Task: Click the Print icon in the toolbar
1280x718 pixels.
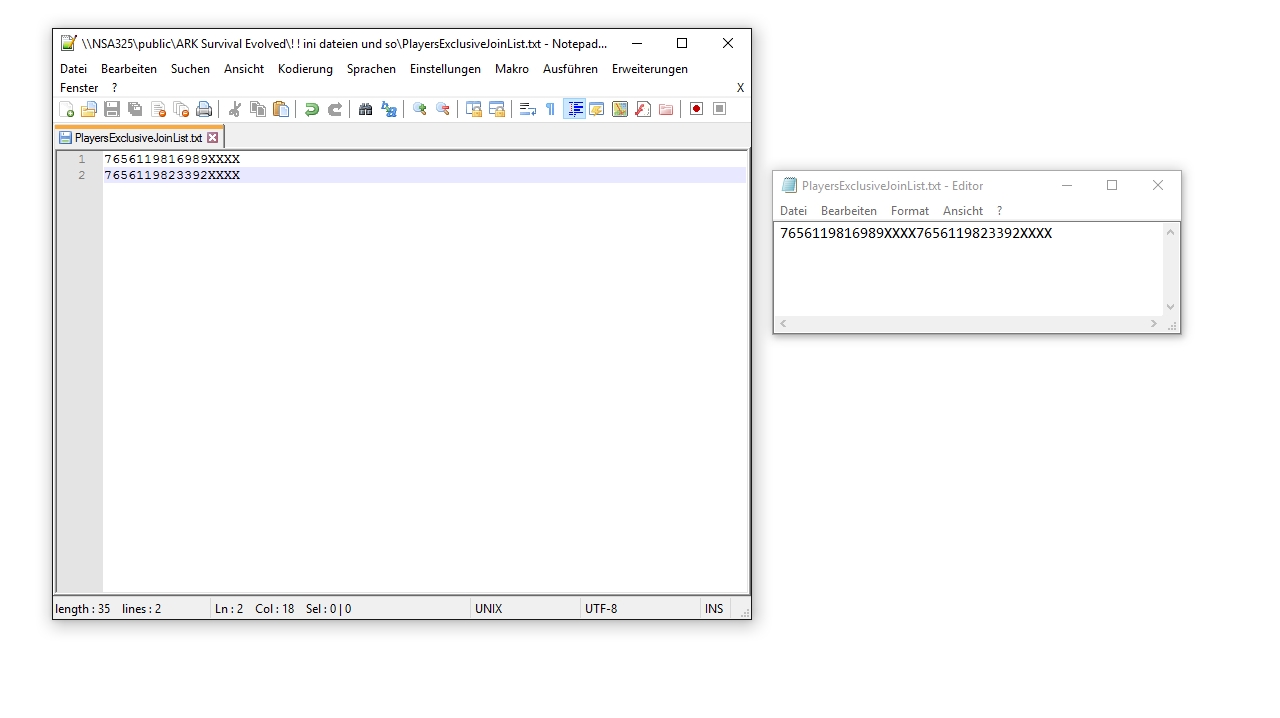Action: [204, 109]
